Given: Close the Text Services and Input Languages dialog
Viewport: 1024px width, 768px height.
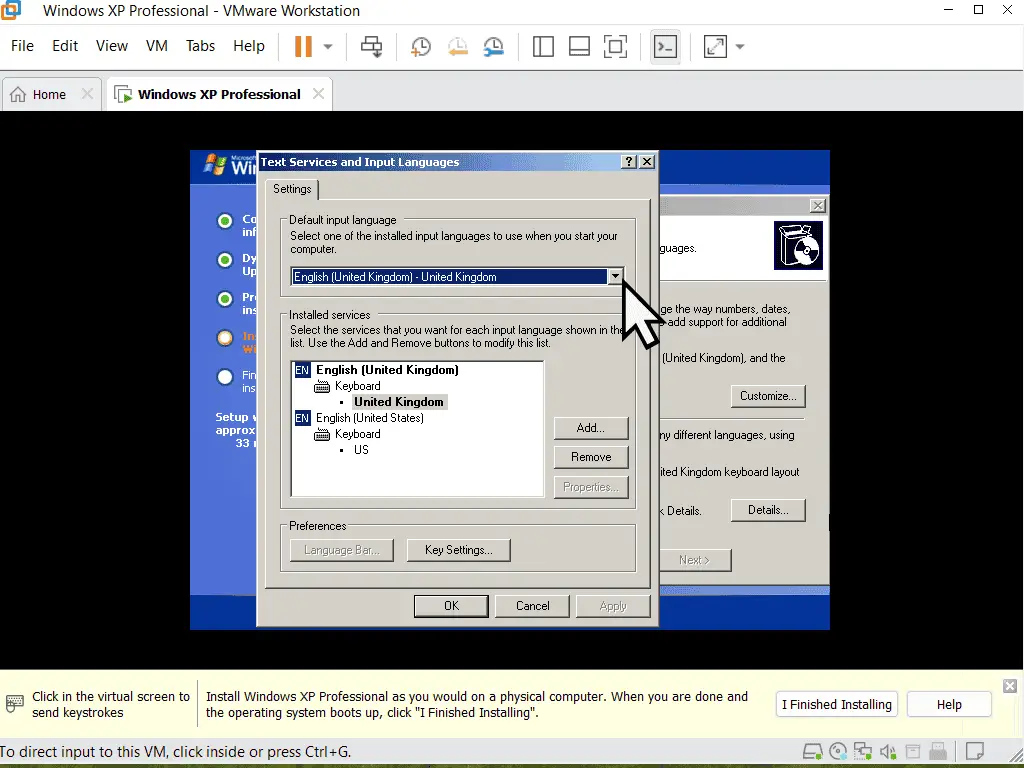Looking at the screenshot, I should point(647,162).
